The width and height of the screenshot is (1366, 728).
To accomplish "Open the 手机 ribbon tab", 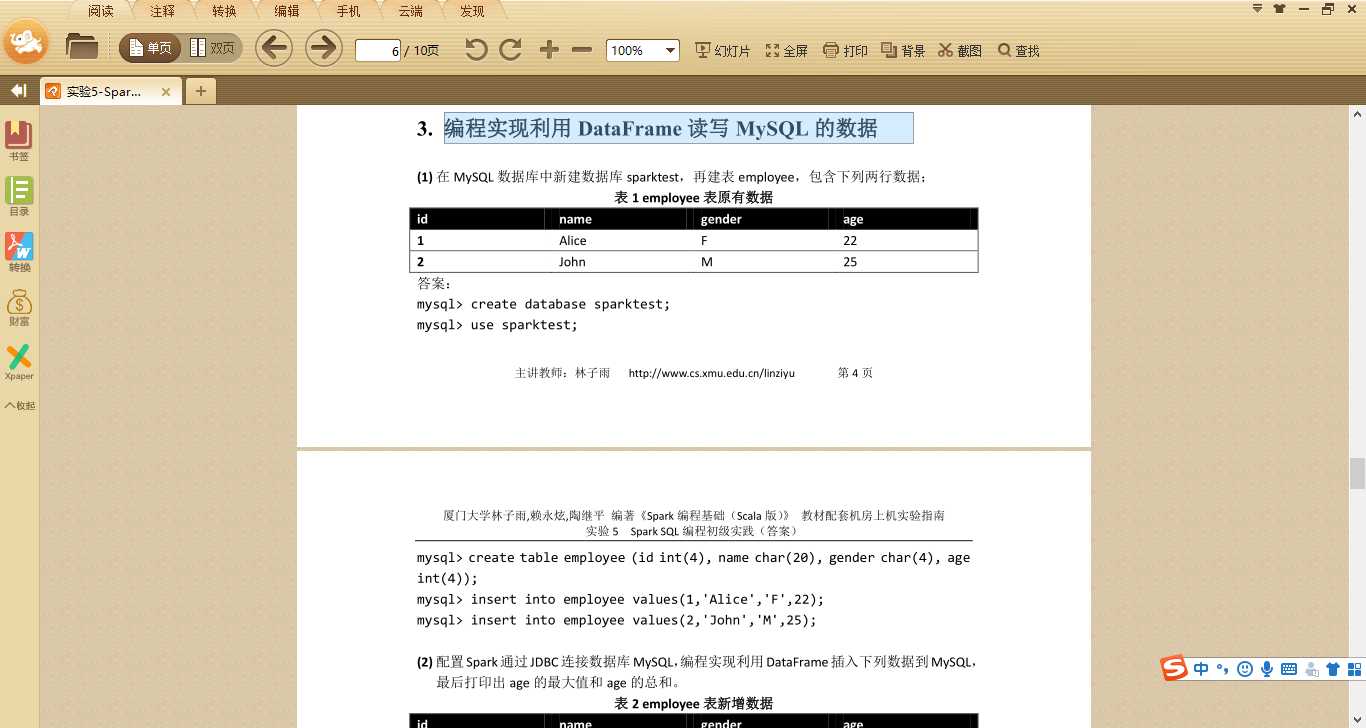I will click(x=349, y=11).
